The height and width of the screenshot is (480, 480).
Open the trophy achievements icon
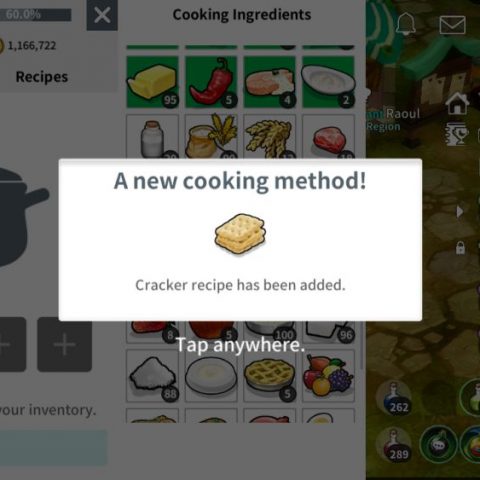457,134
